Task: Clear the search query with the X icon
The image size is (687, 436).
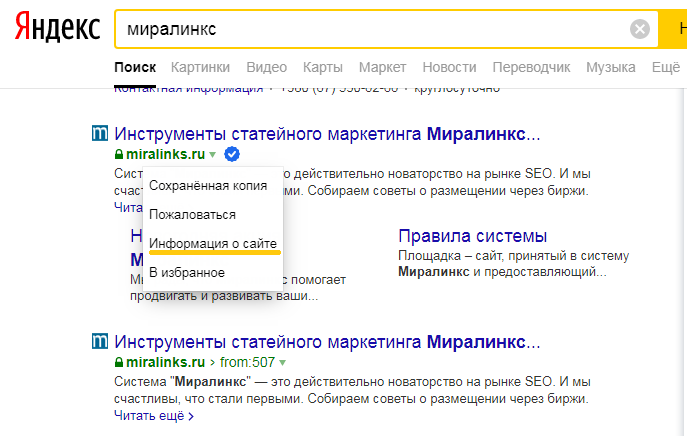Action: pos(640,29)
